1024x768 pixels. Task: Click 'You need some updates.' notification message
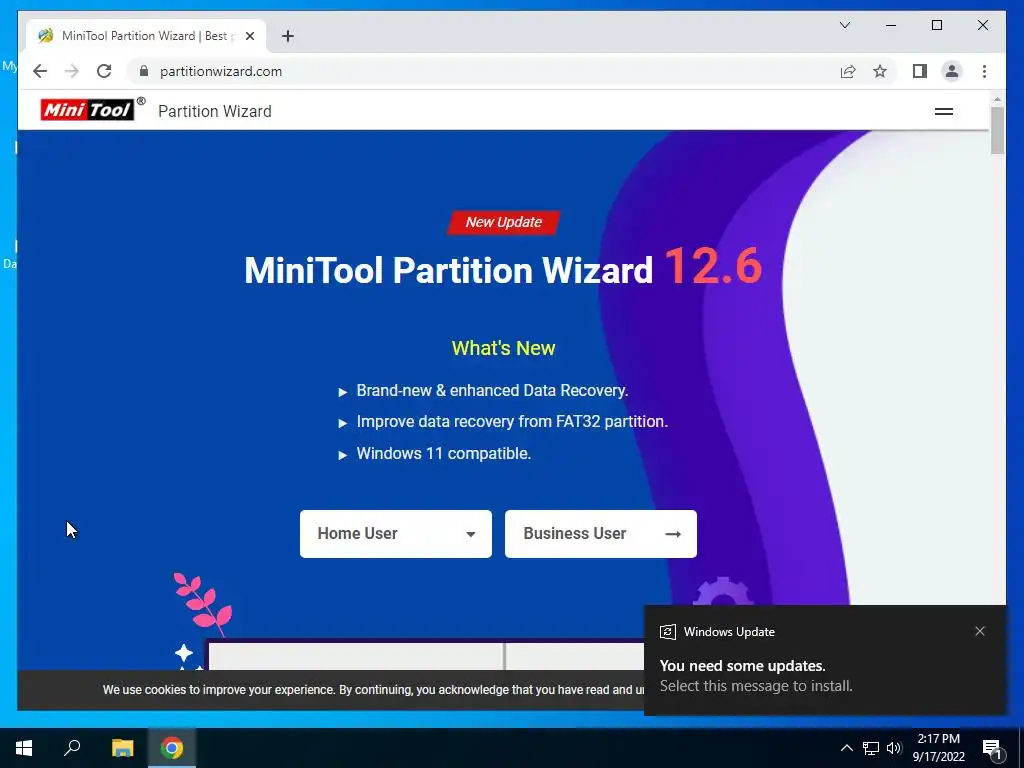pos(743,665)
